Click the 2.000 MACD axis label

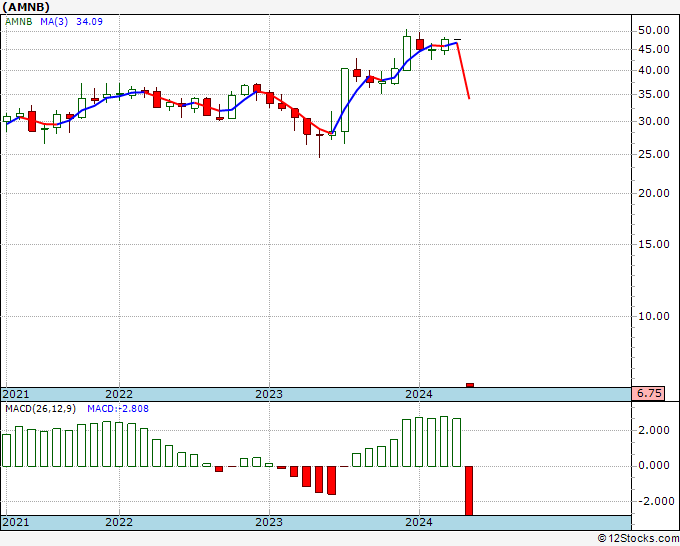point(654,430)
